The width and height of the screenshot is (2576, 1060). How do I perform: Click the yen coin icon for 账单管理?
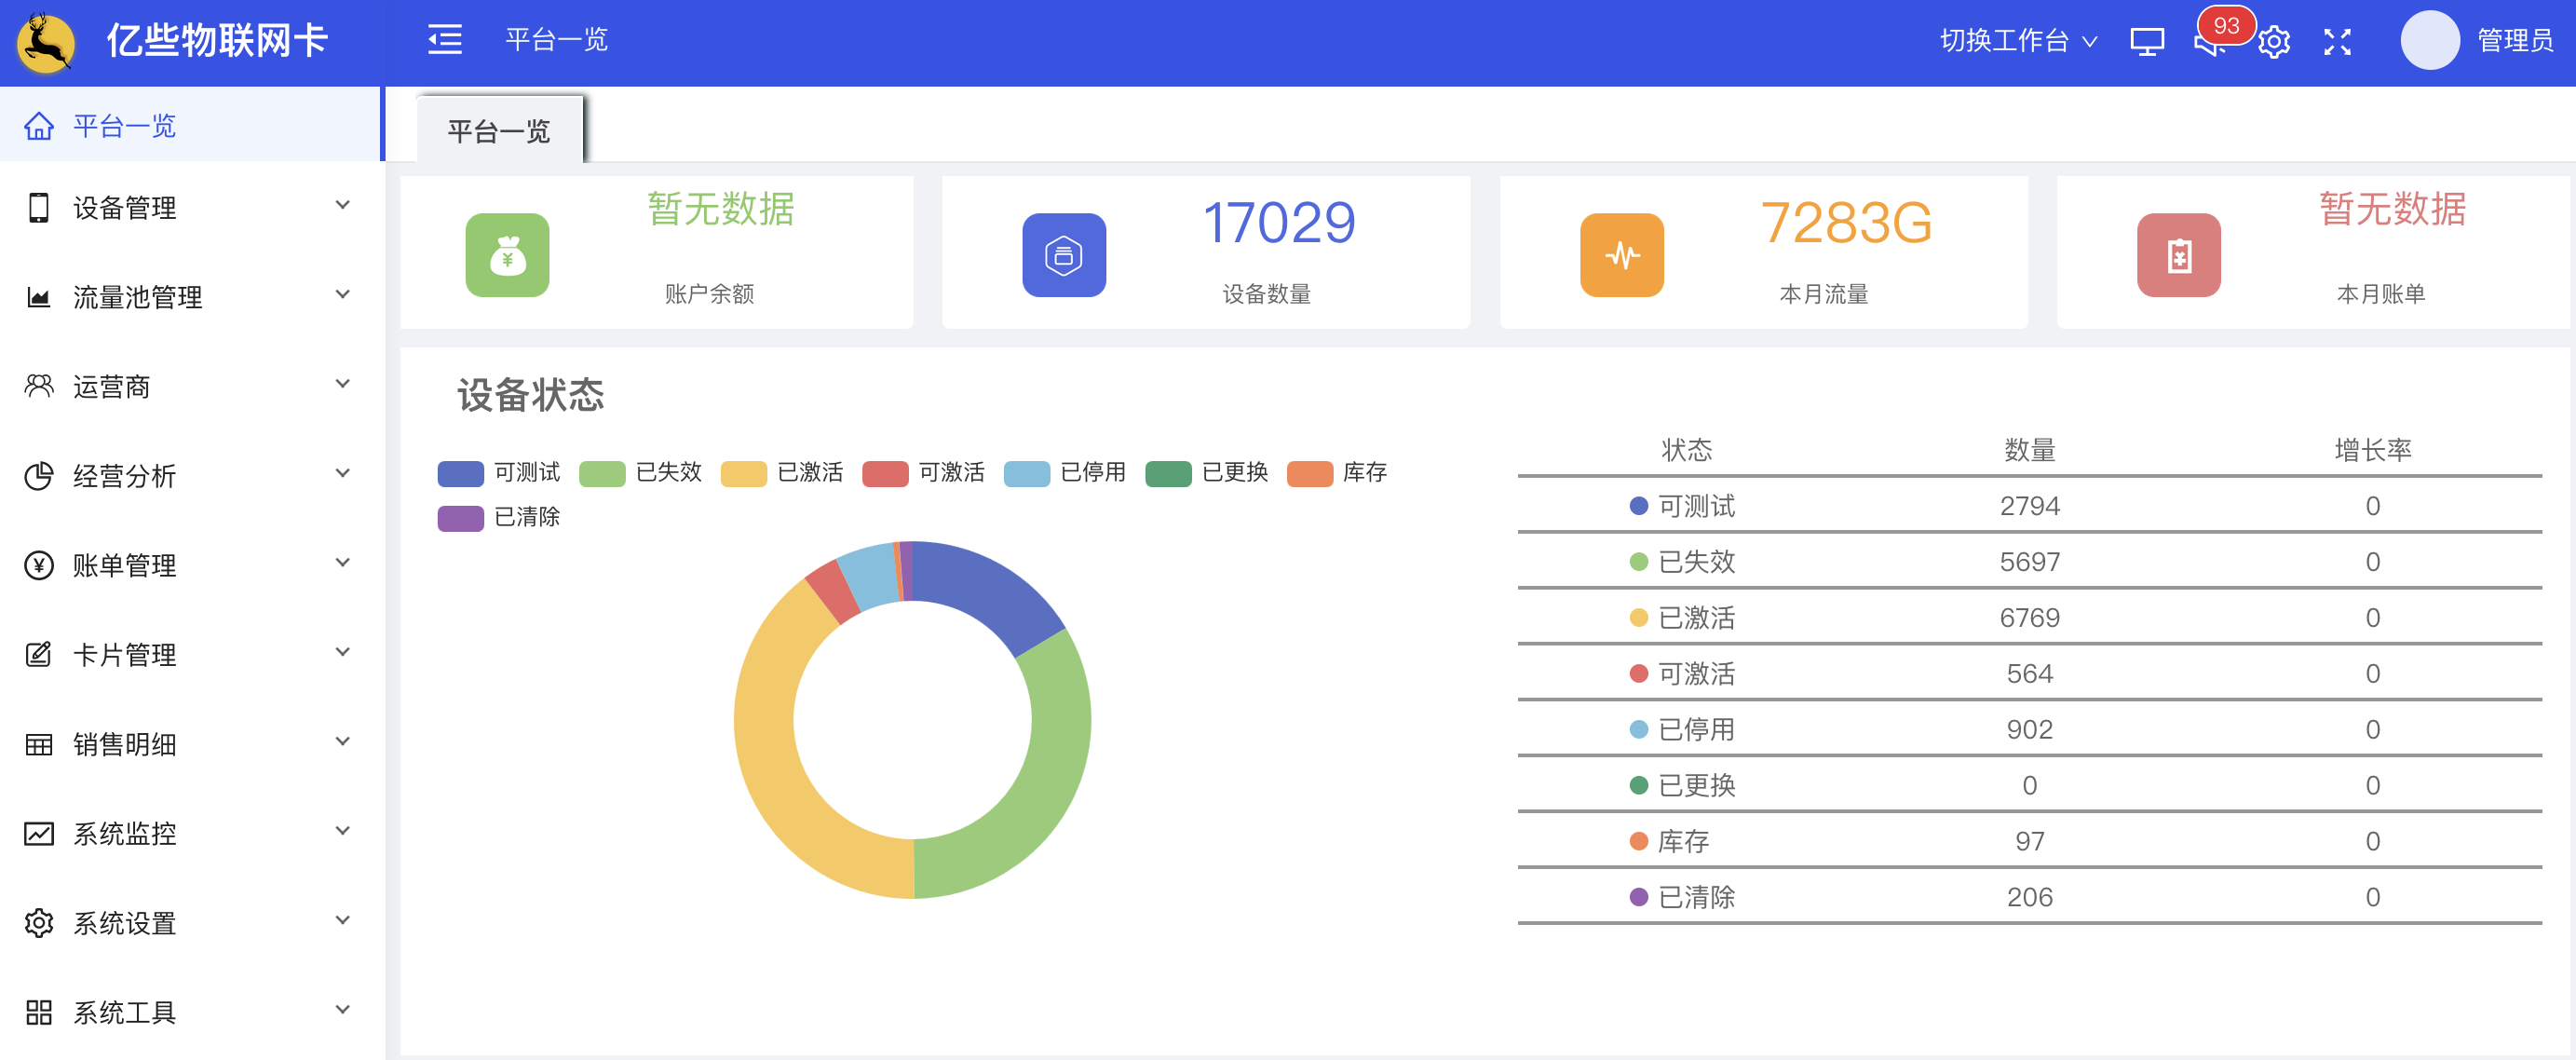[39, 565]
